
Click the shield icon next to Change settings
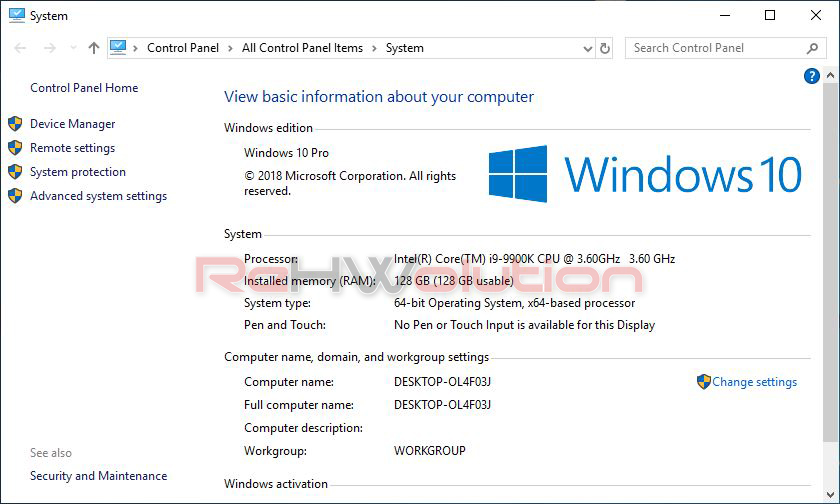coord(704,382)
